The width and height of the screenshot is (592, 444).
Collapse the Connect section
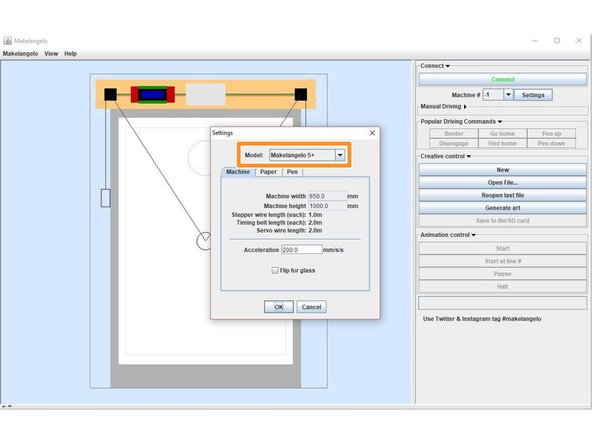435,66
